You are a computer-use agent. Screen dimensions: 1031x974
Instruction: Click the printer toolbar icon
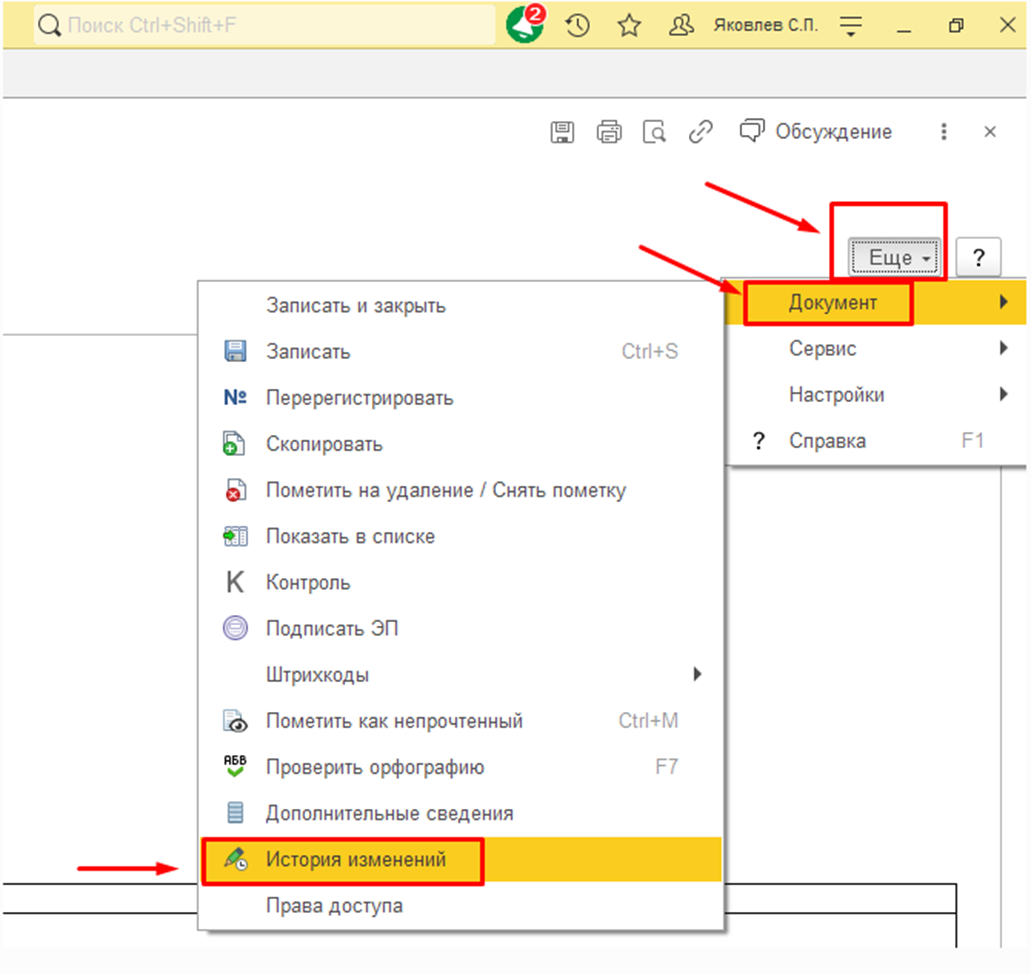[609, 132]
